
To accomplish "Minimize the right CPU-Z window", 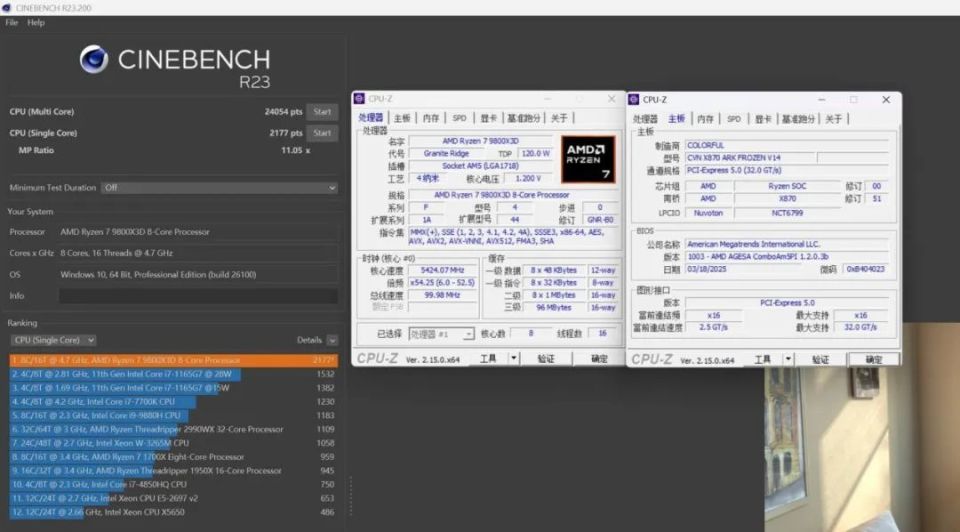I will pos(822,99).
